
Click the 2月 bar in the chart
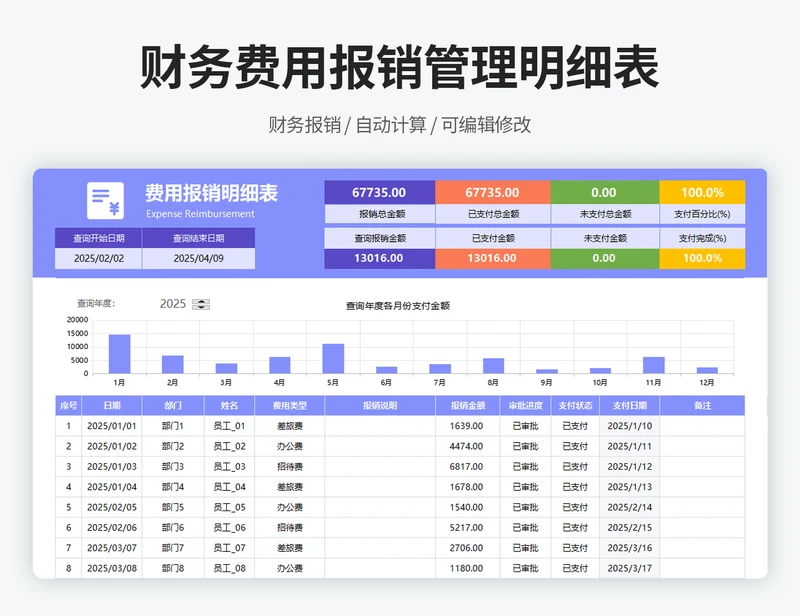click(x=172, y=364)
